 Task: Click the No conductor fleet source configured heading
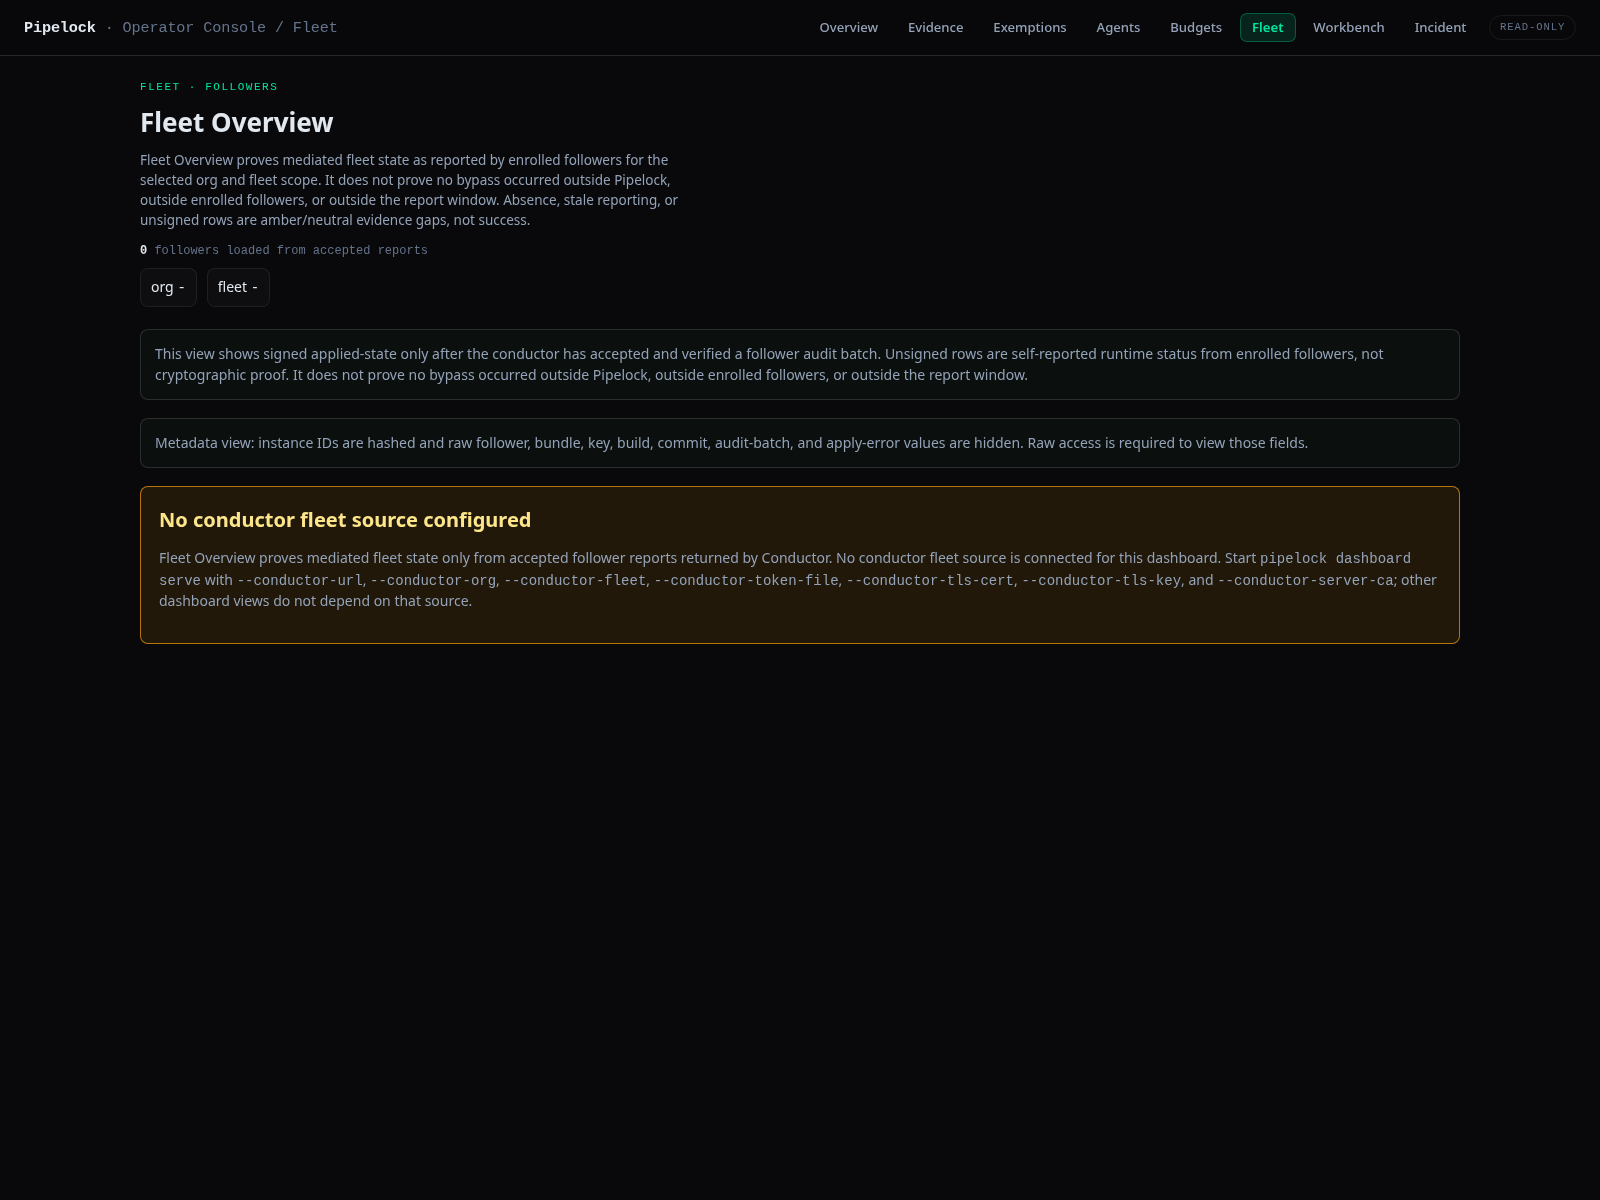[x=345, y=520]
